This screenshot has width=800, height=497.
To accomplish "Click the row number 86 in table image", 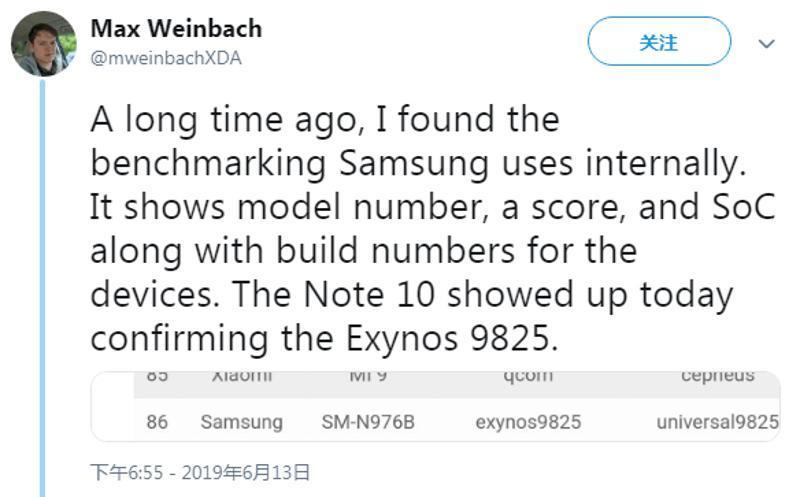I will pyautogui.click(x=157, y=422).
